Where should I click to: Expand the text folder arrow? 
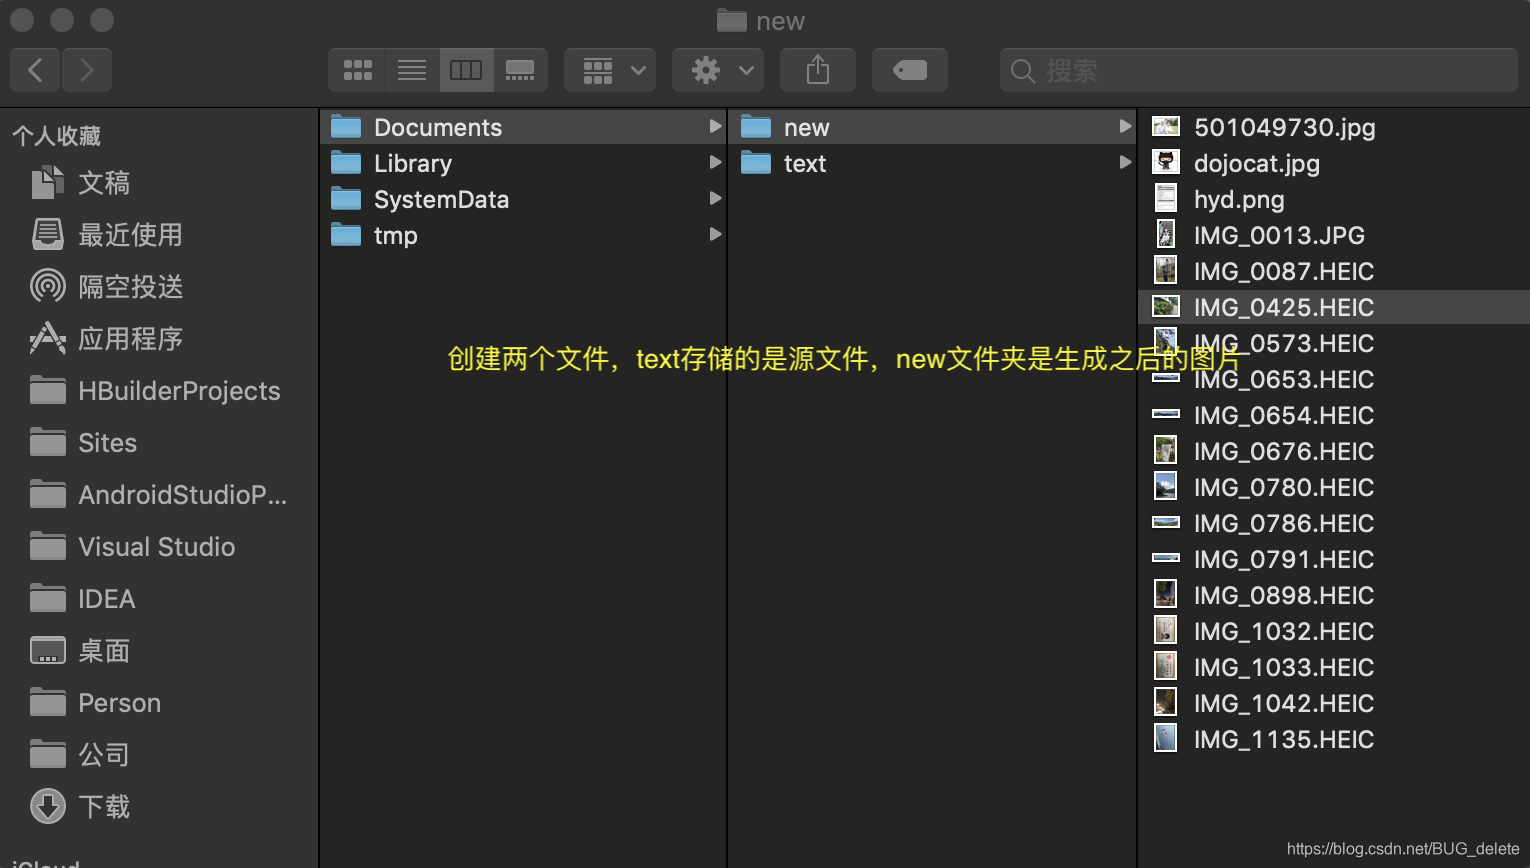[x=1125, y=162]
